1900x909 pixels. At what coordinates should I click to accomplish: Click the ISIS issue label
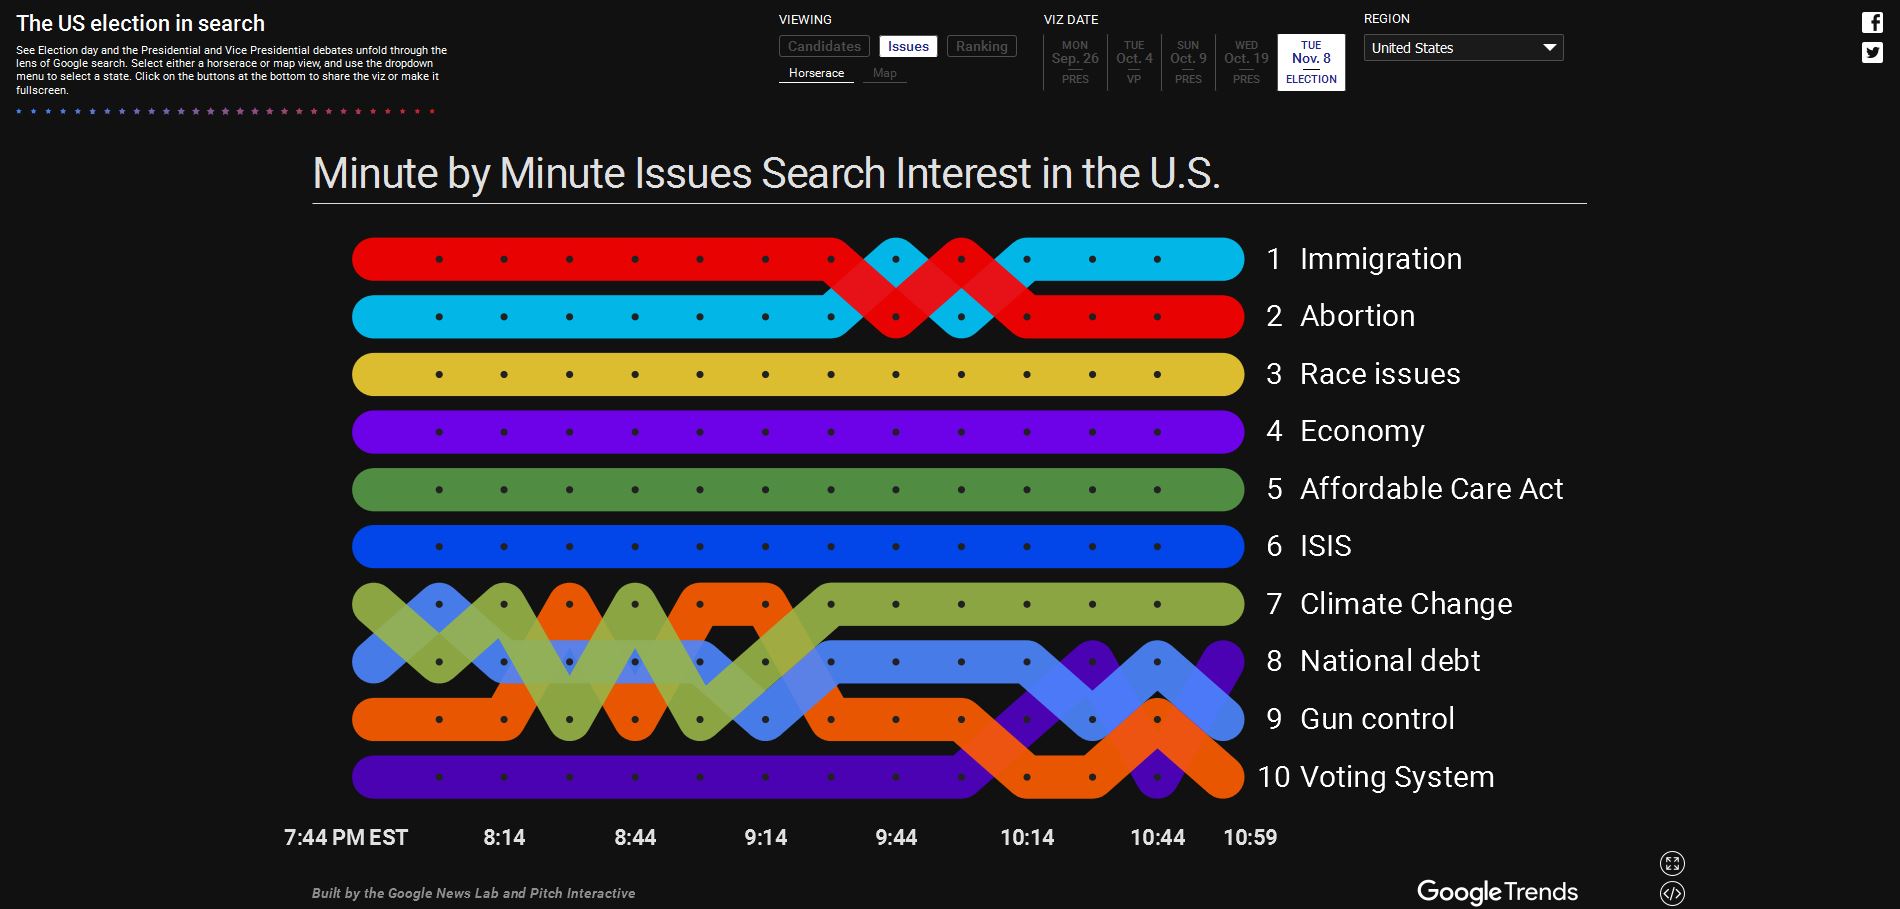[x=1325, y=546]
